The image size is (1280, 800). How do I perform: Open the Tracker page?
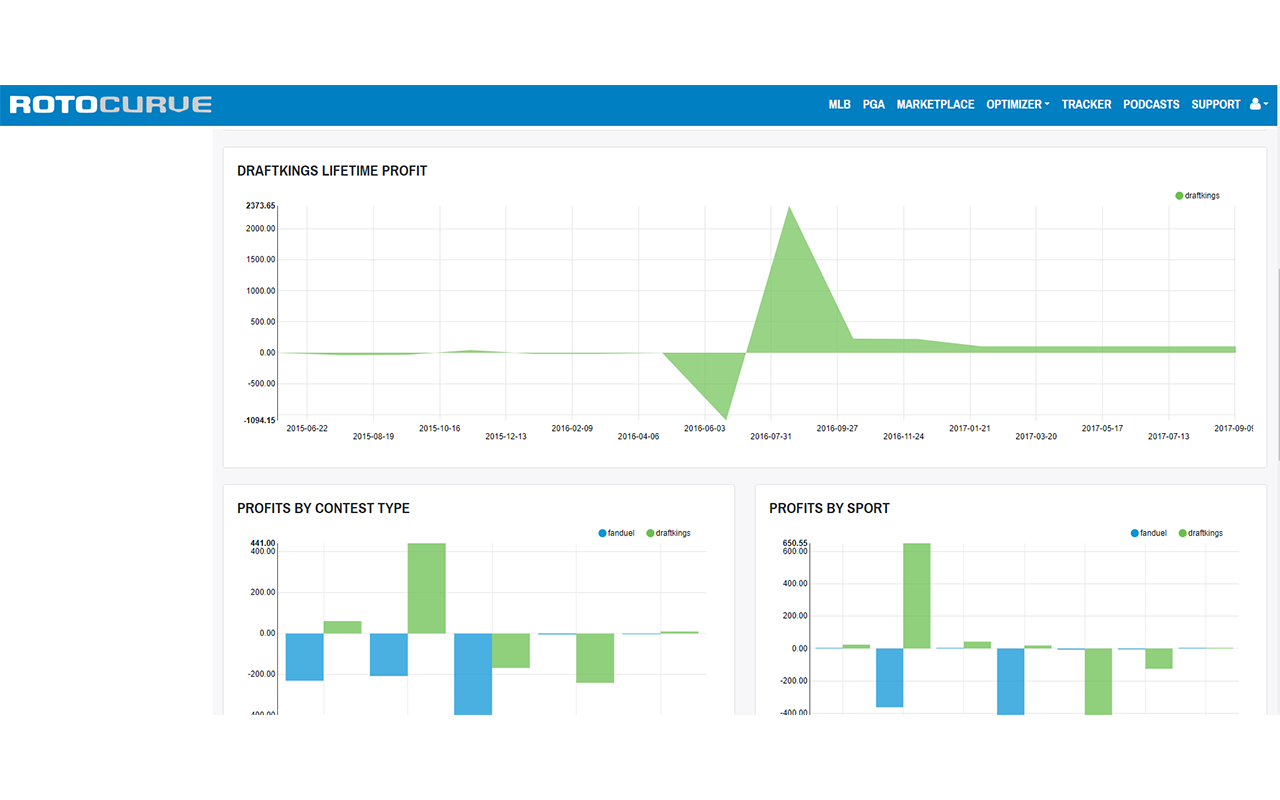1086,104
